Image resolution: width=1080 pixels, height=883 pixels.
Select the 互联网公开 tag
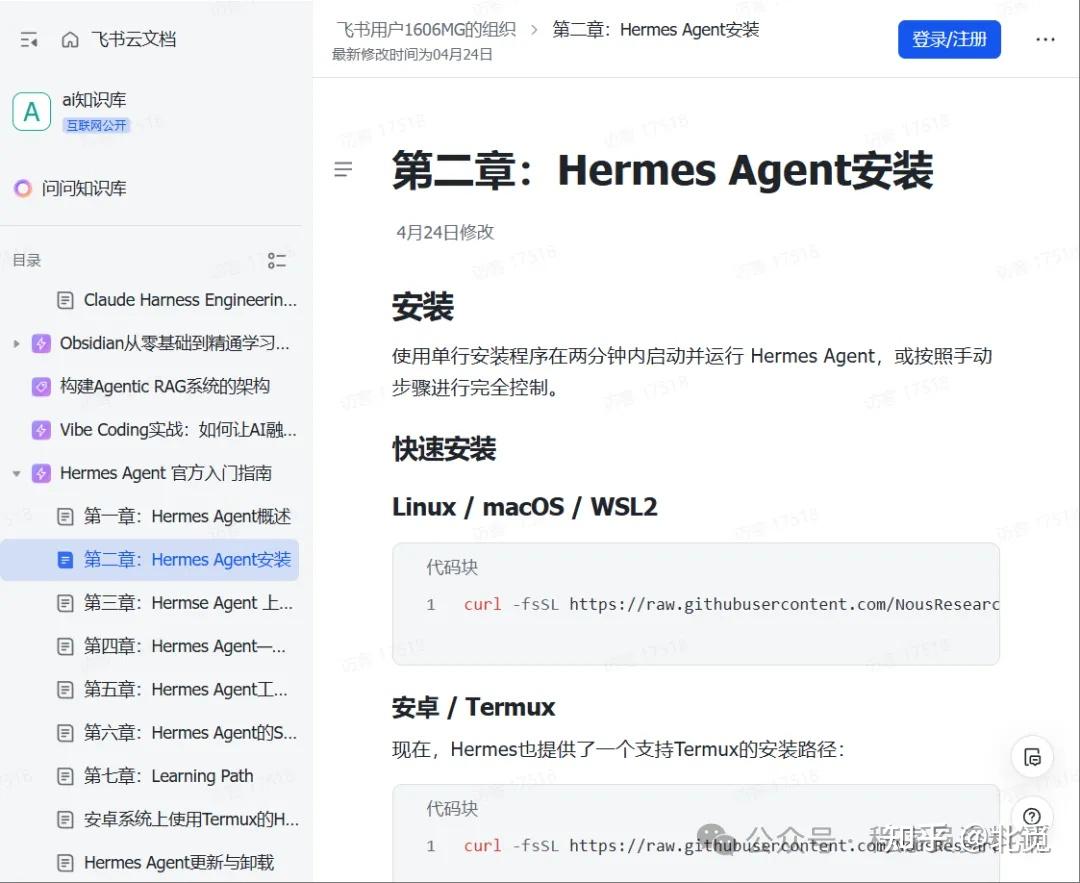pos(96,125)
